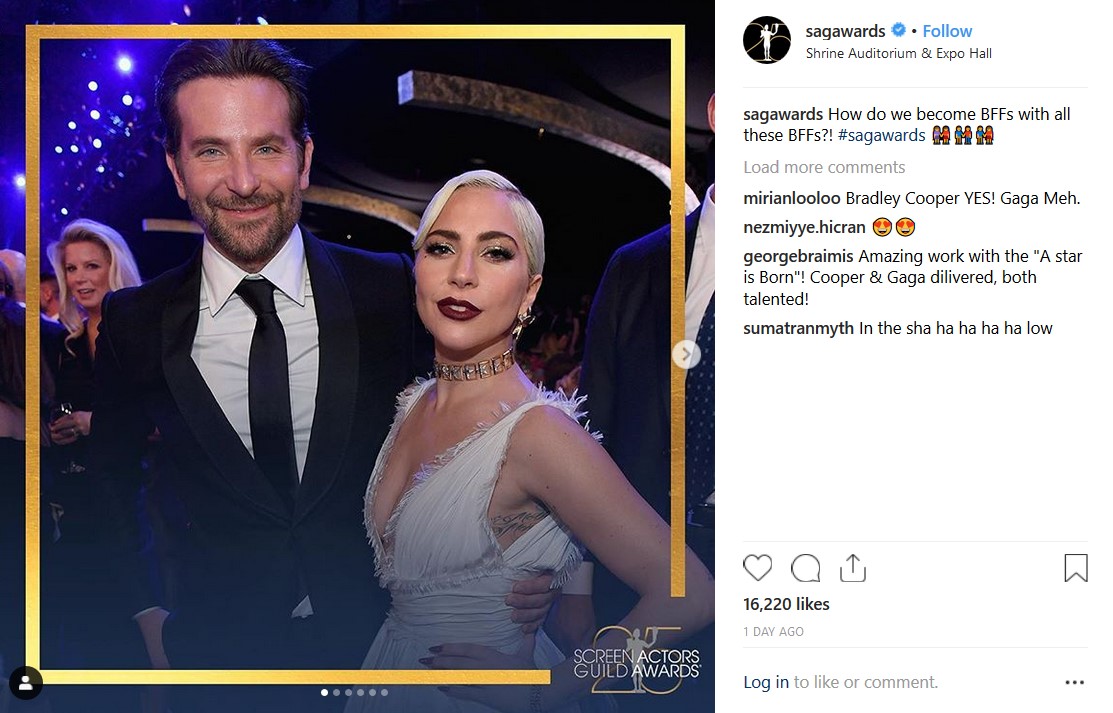
Task: Click the share post icon
Action: click(852, 568)
